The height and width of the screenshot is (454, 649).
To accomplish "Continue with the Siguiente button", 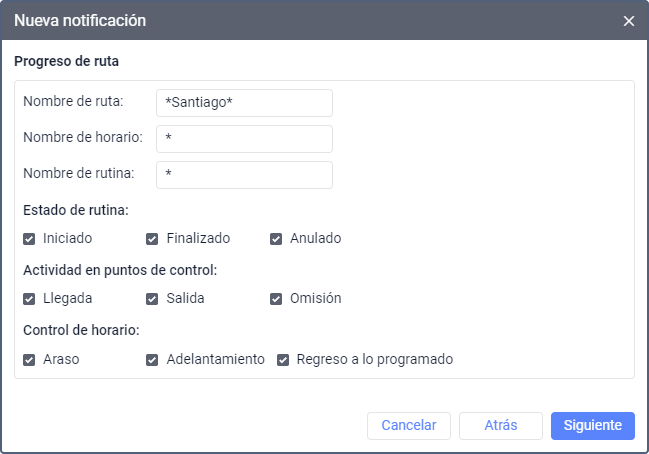I will (592, 425).
